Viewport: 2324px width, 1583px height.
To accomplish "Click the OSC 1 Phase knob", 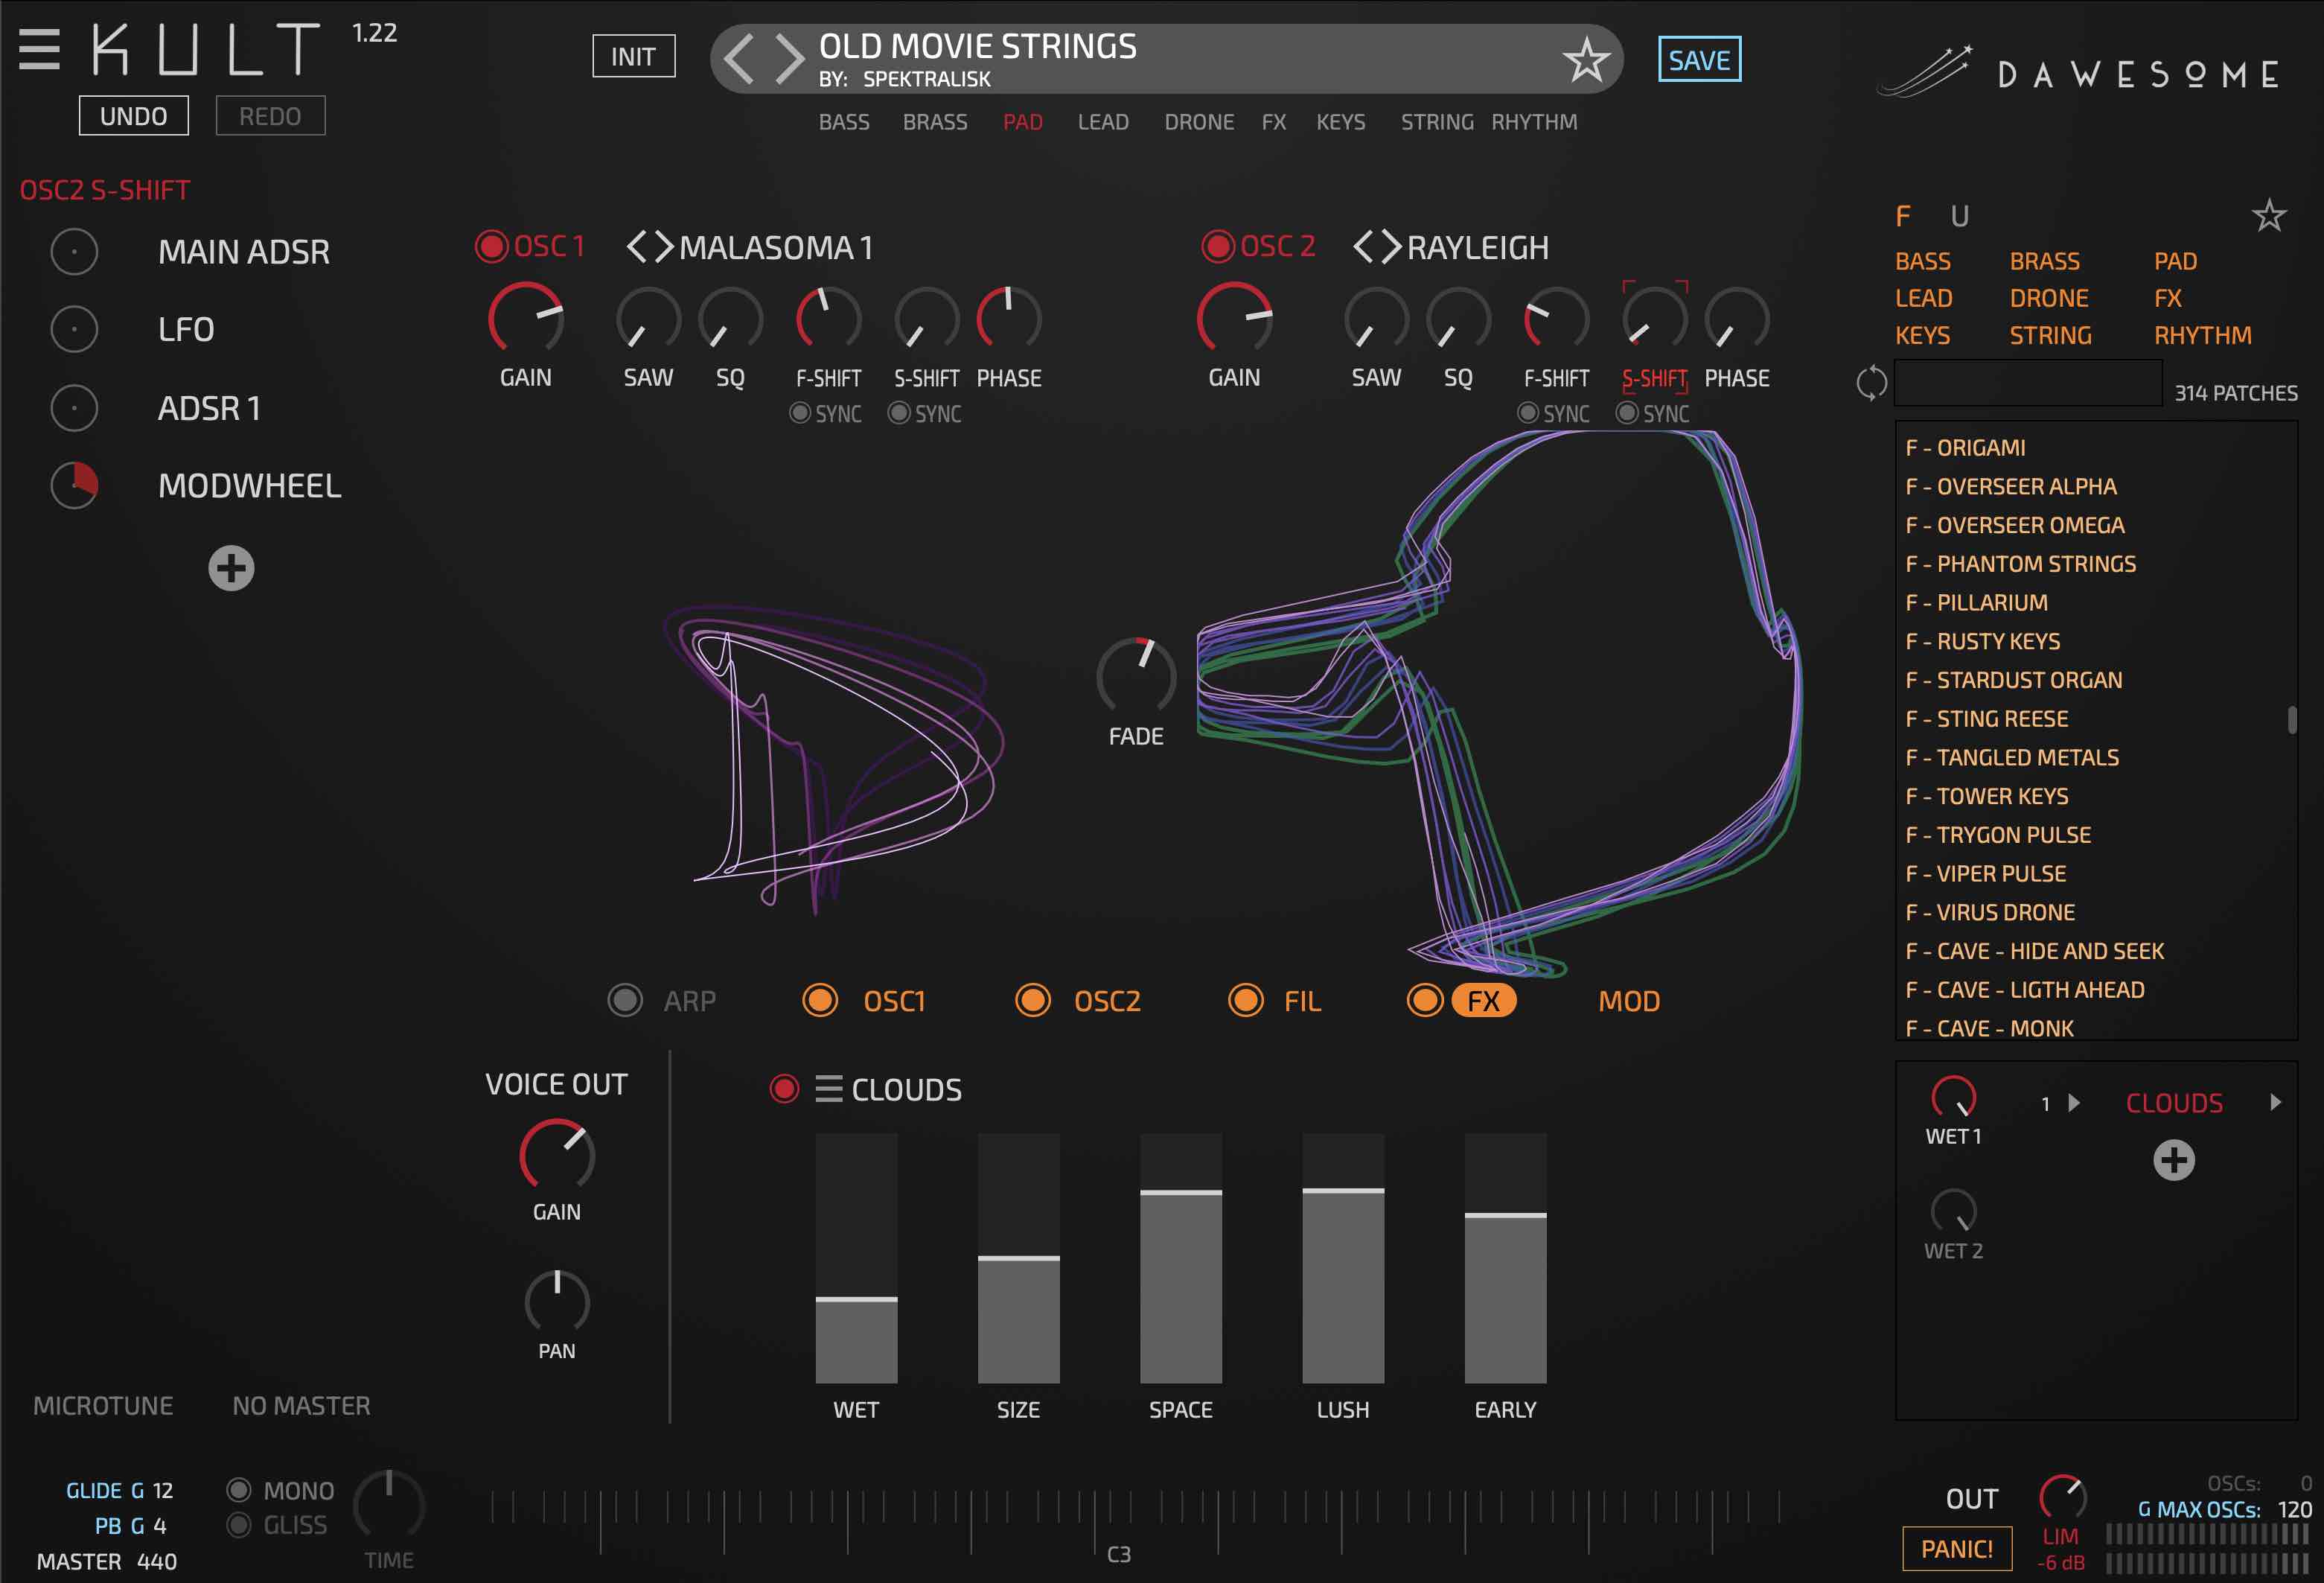I will point(1008,319).
